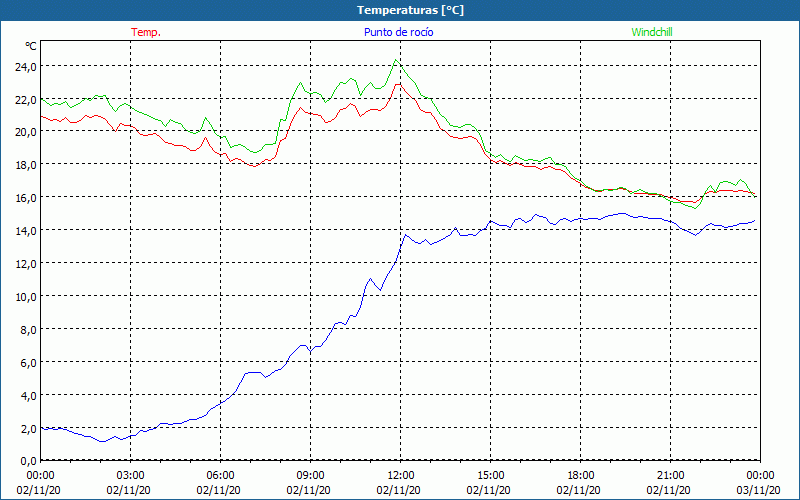Click the 18,0 y-axis value

tap(26, 165)
